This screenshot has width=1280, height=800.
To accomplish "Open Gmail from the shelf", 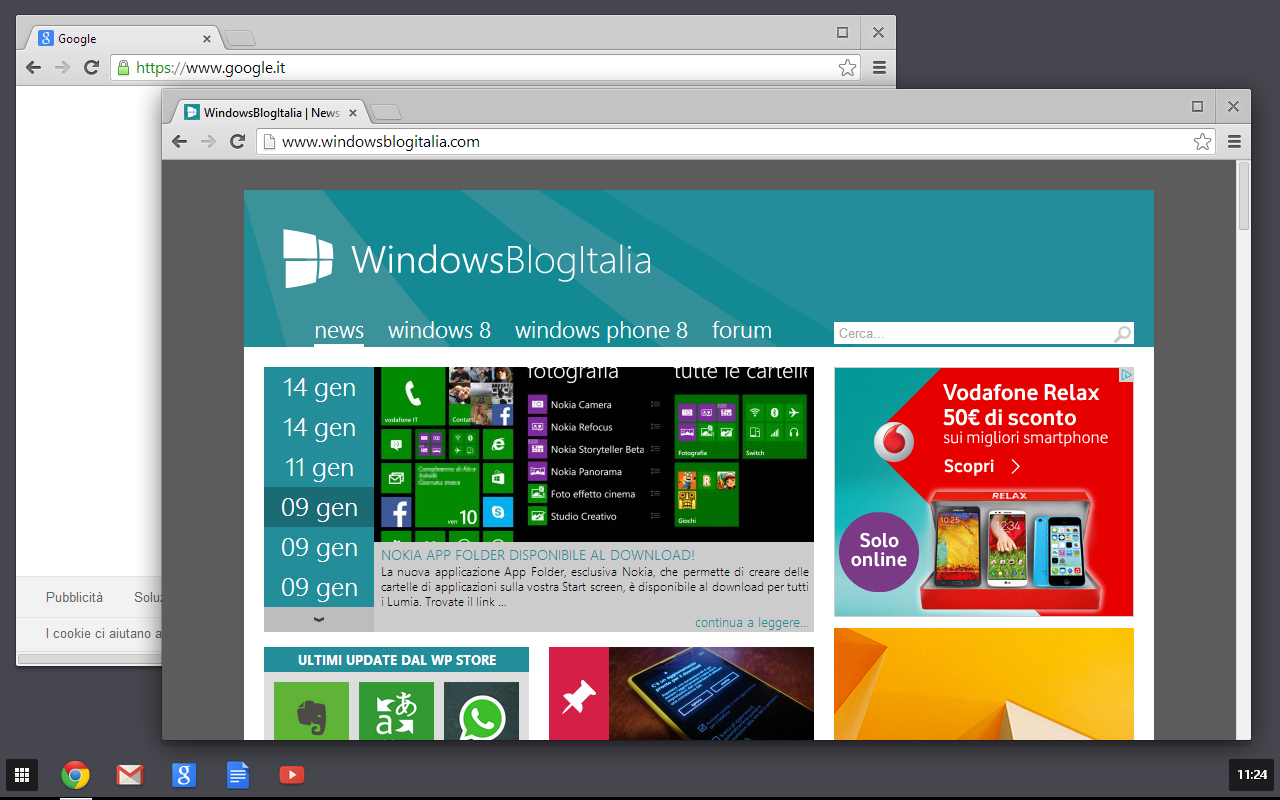I will pos(129,774).
